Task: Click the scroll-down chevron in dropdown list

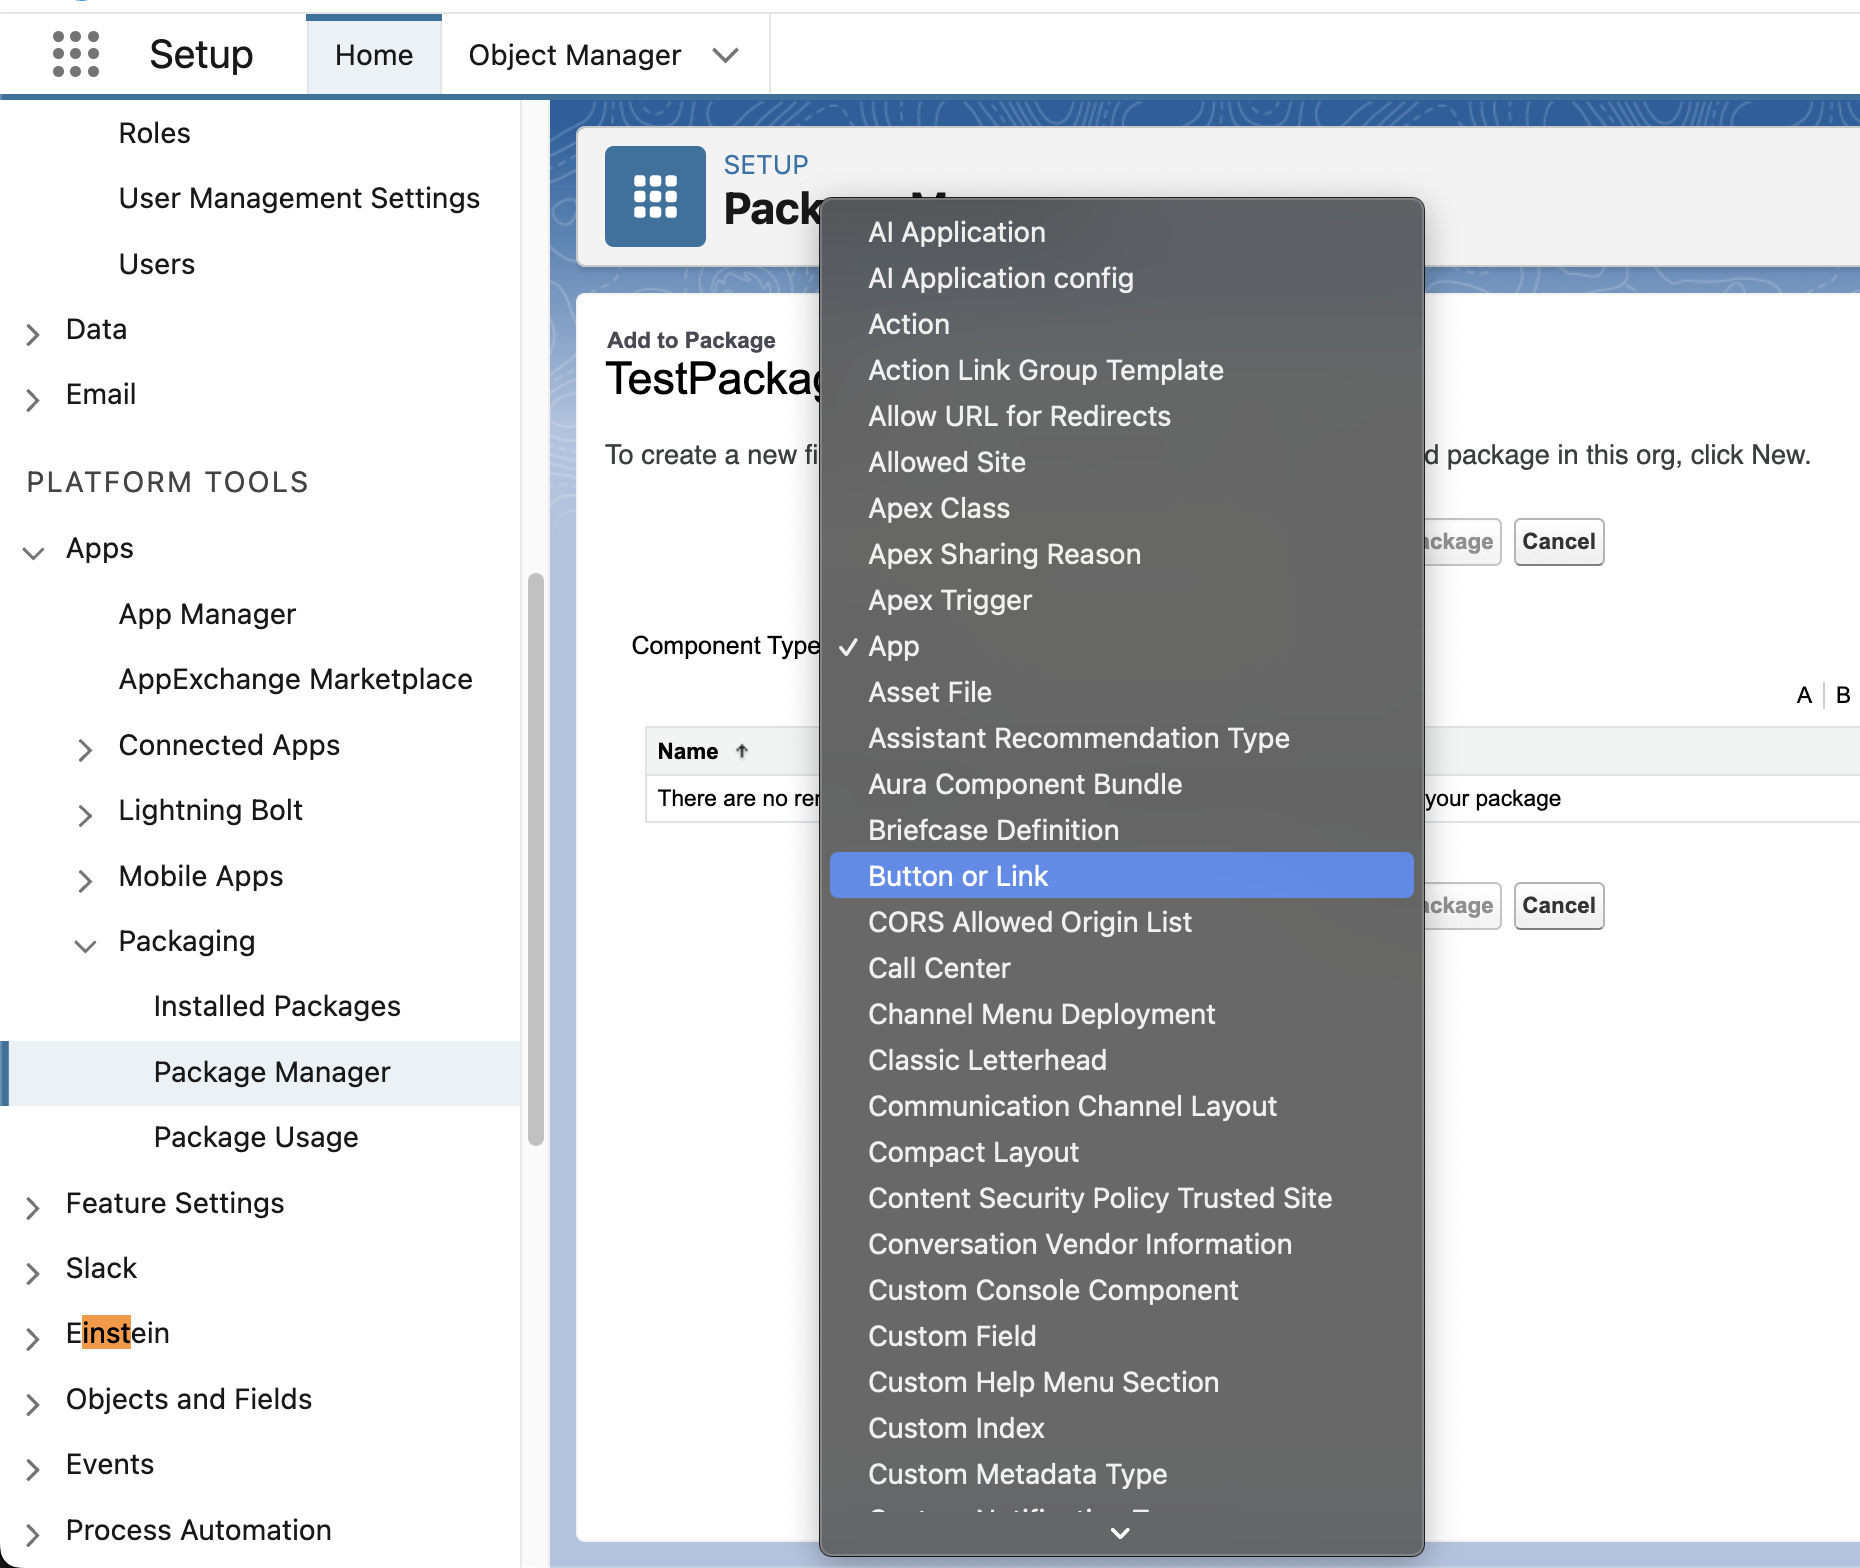Action: tap(1120, 1533)
